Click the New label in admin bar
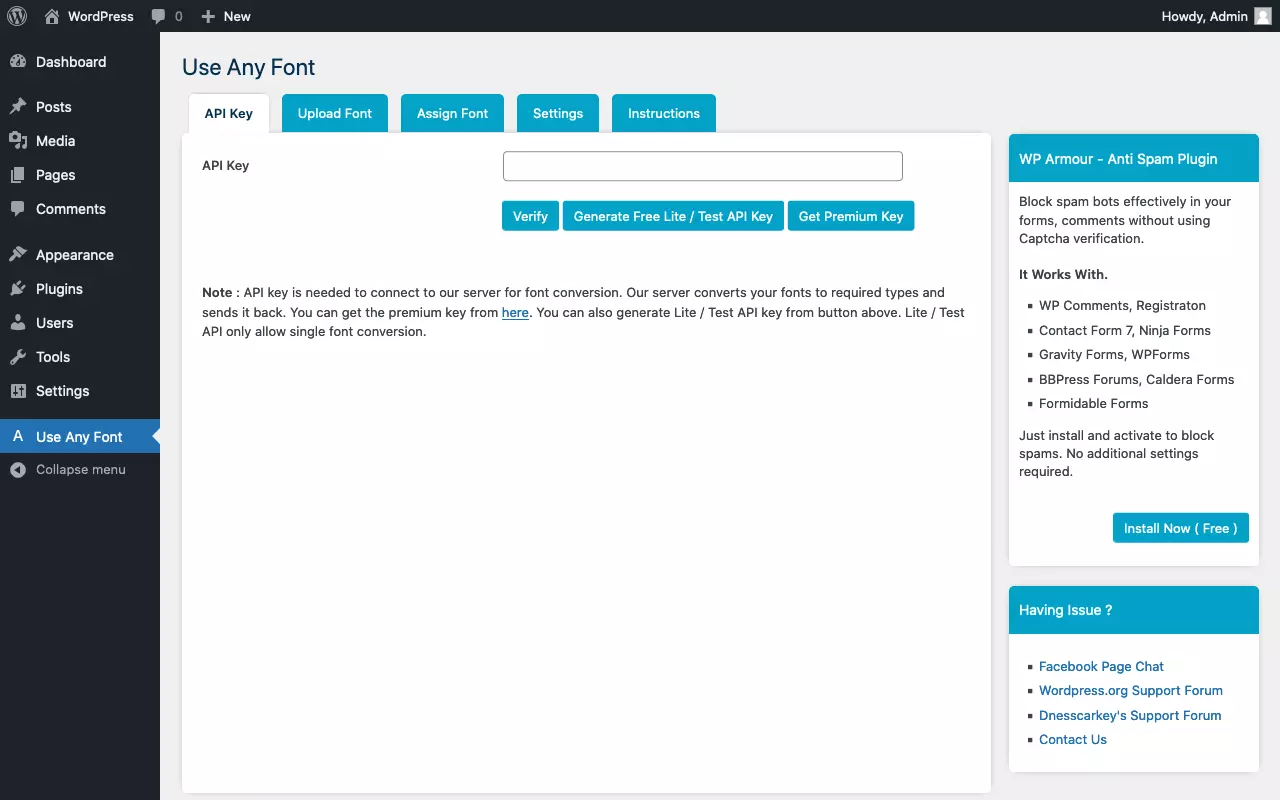The height and width of the screenshot is (800, 1280). (x=237, y=16)
